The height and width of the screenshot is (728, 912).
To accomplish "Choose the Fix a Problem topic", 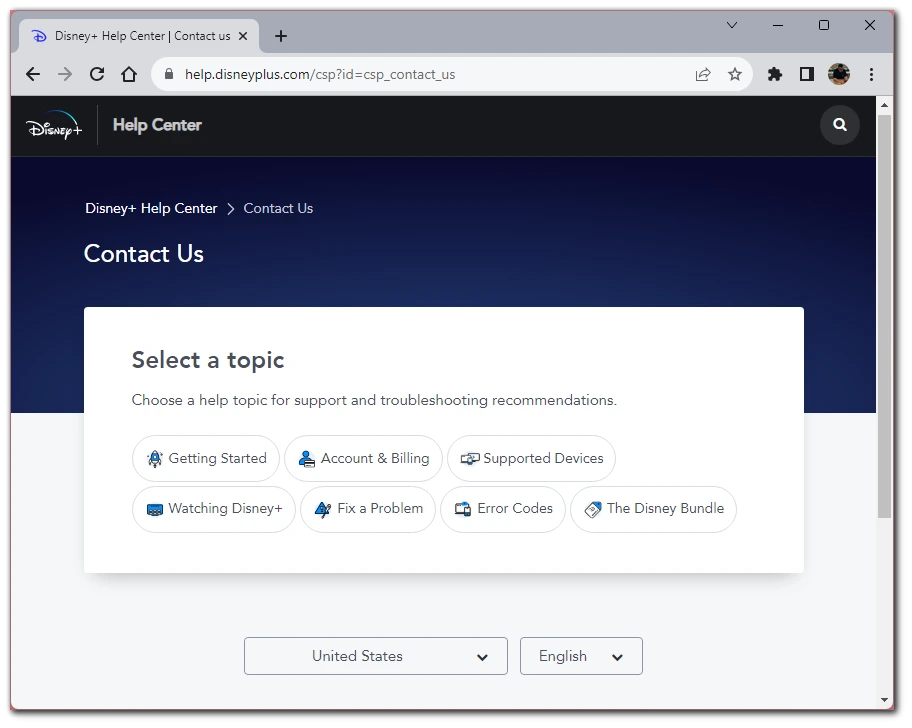I will pyautogui.click(x=368, y=509).
